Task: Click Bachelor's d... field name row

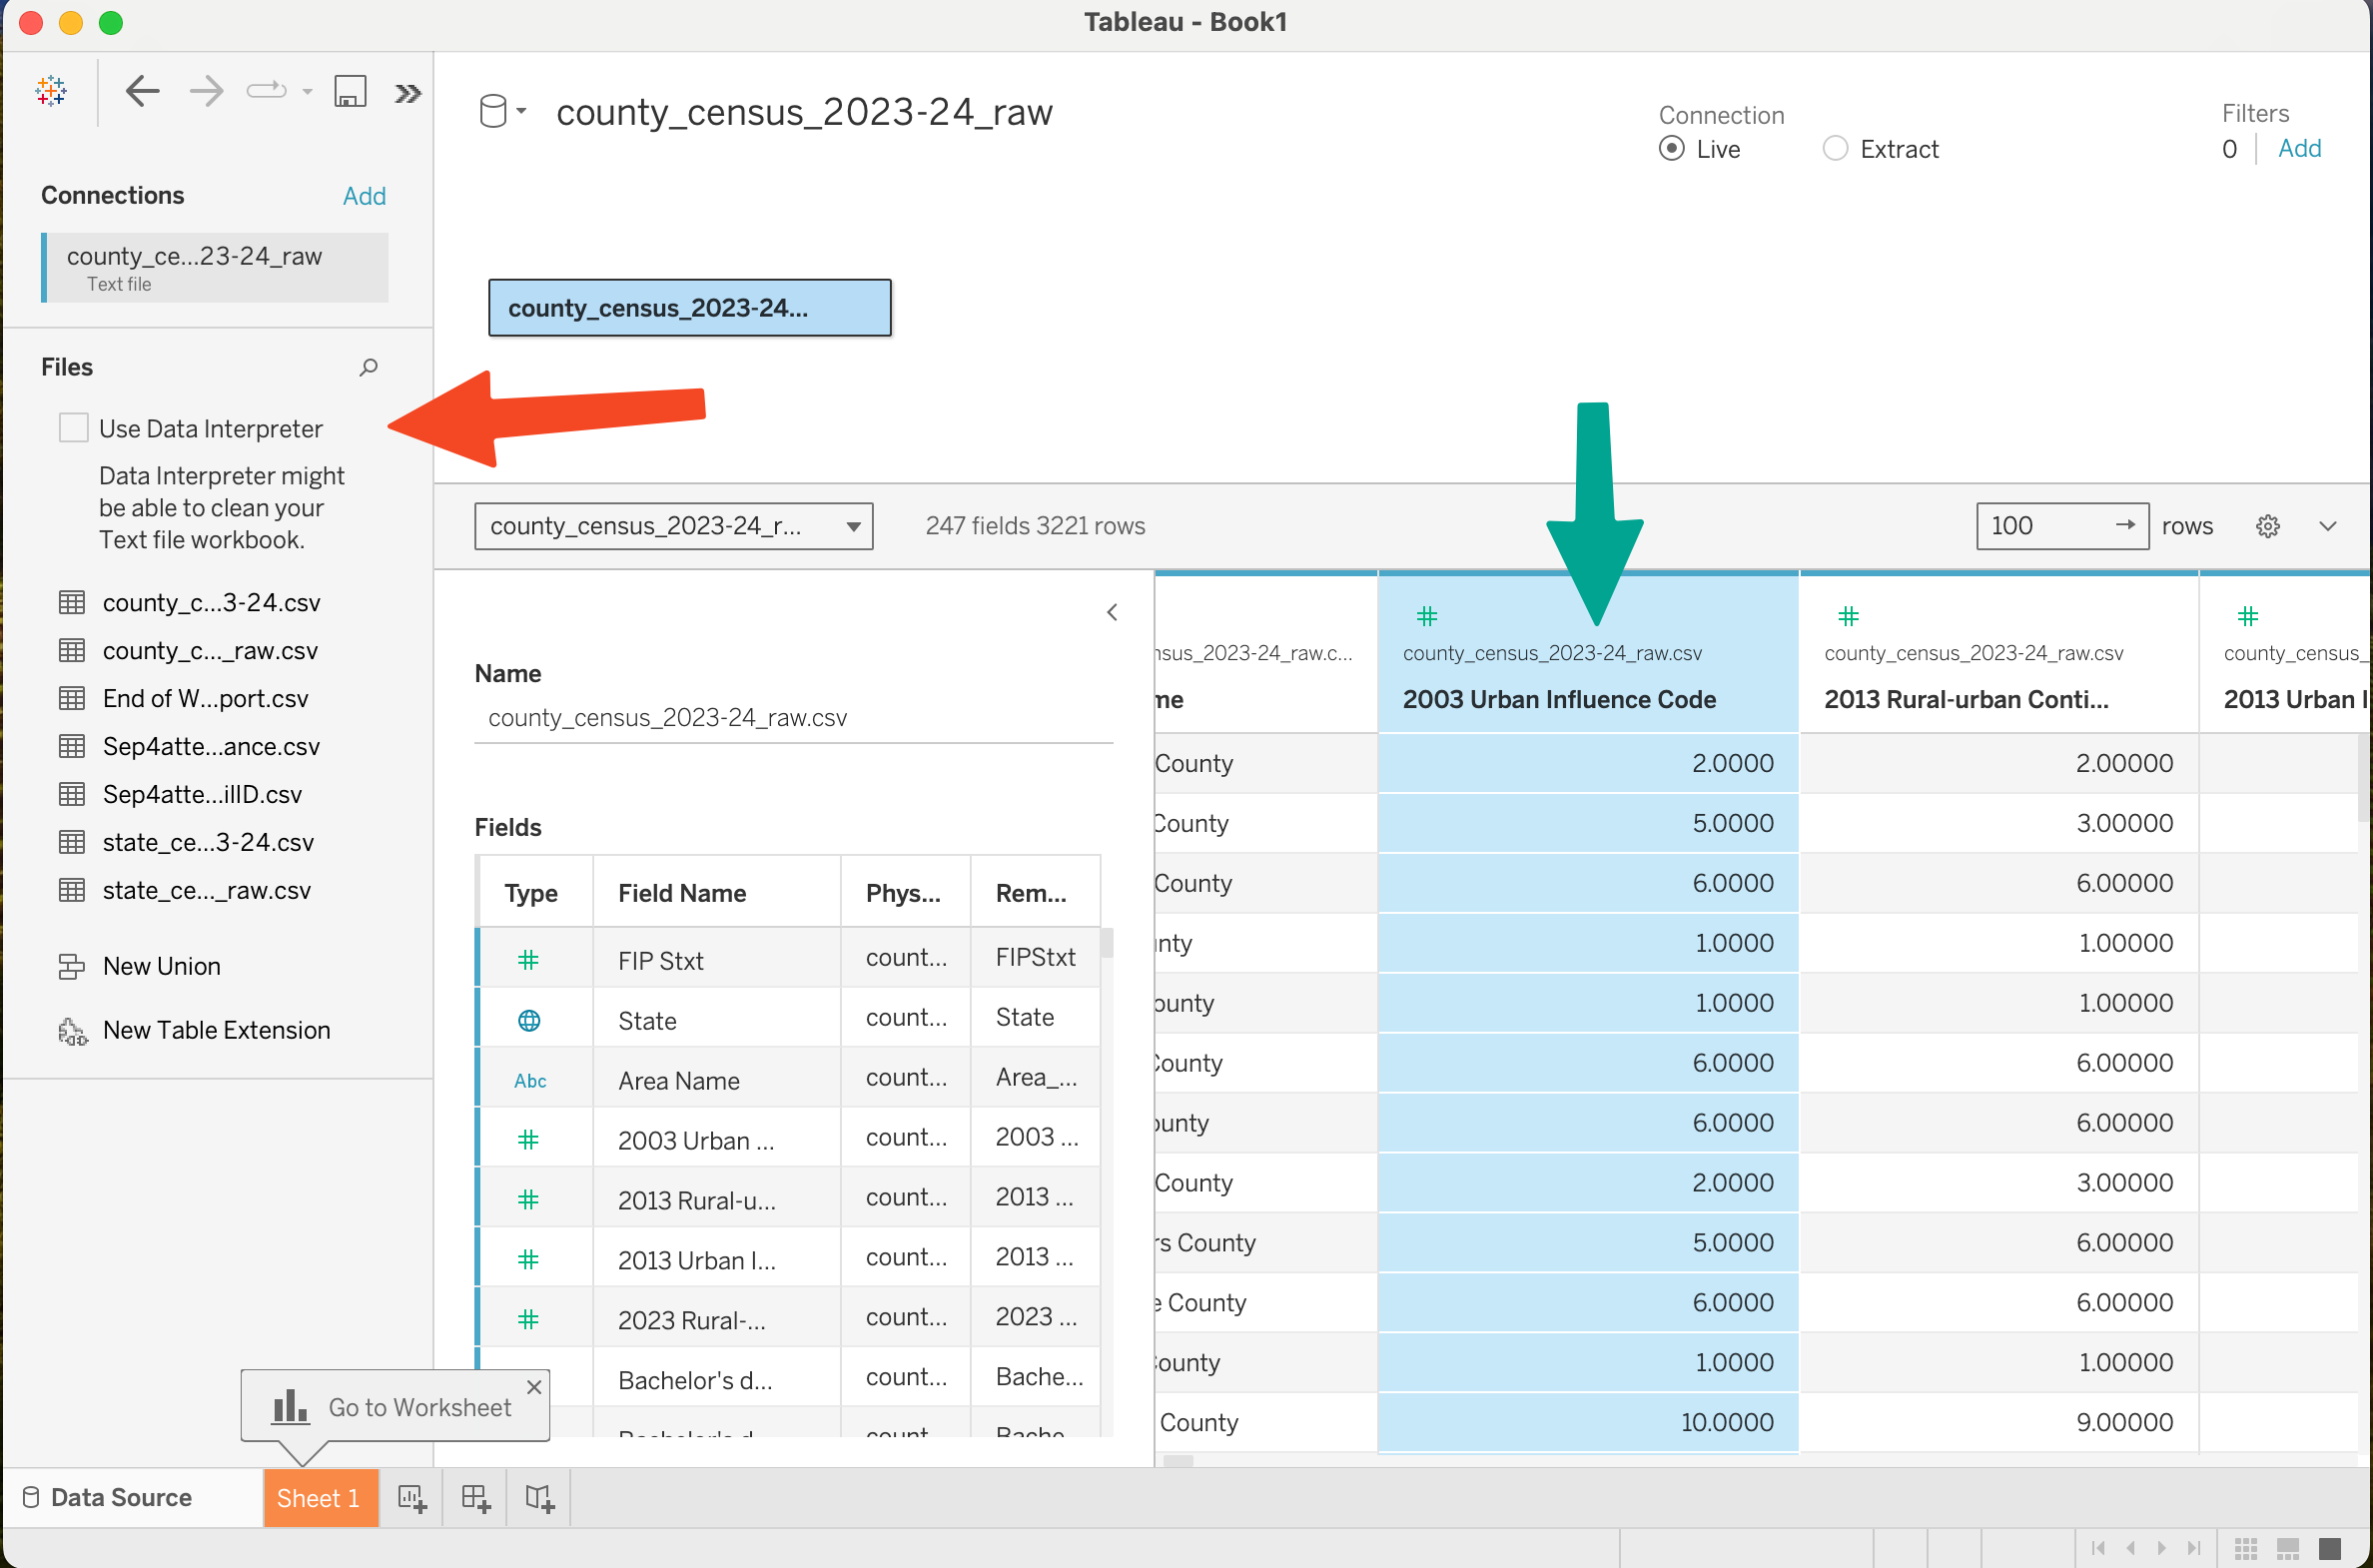Action: (695, 1380)
